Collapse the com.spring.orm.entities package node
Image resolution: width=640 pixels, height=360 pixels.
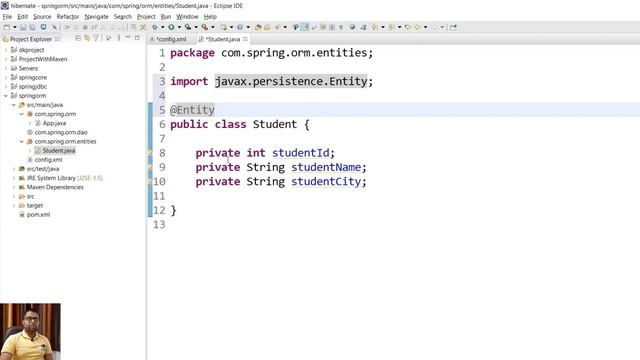pos(22,142)
